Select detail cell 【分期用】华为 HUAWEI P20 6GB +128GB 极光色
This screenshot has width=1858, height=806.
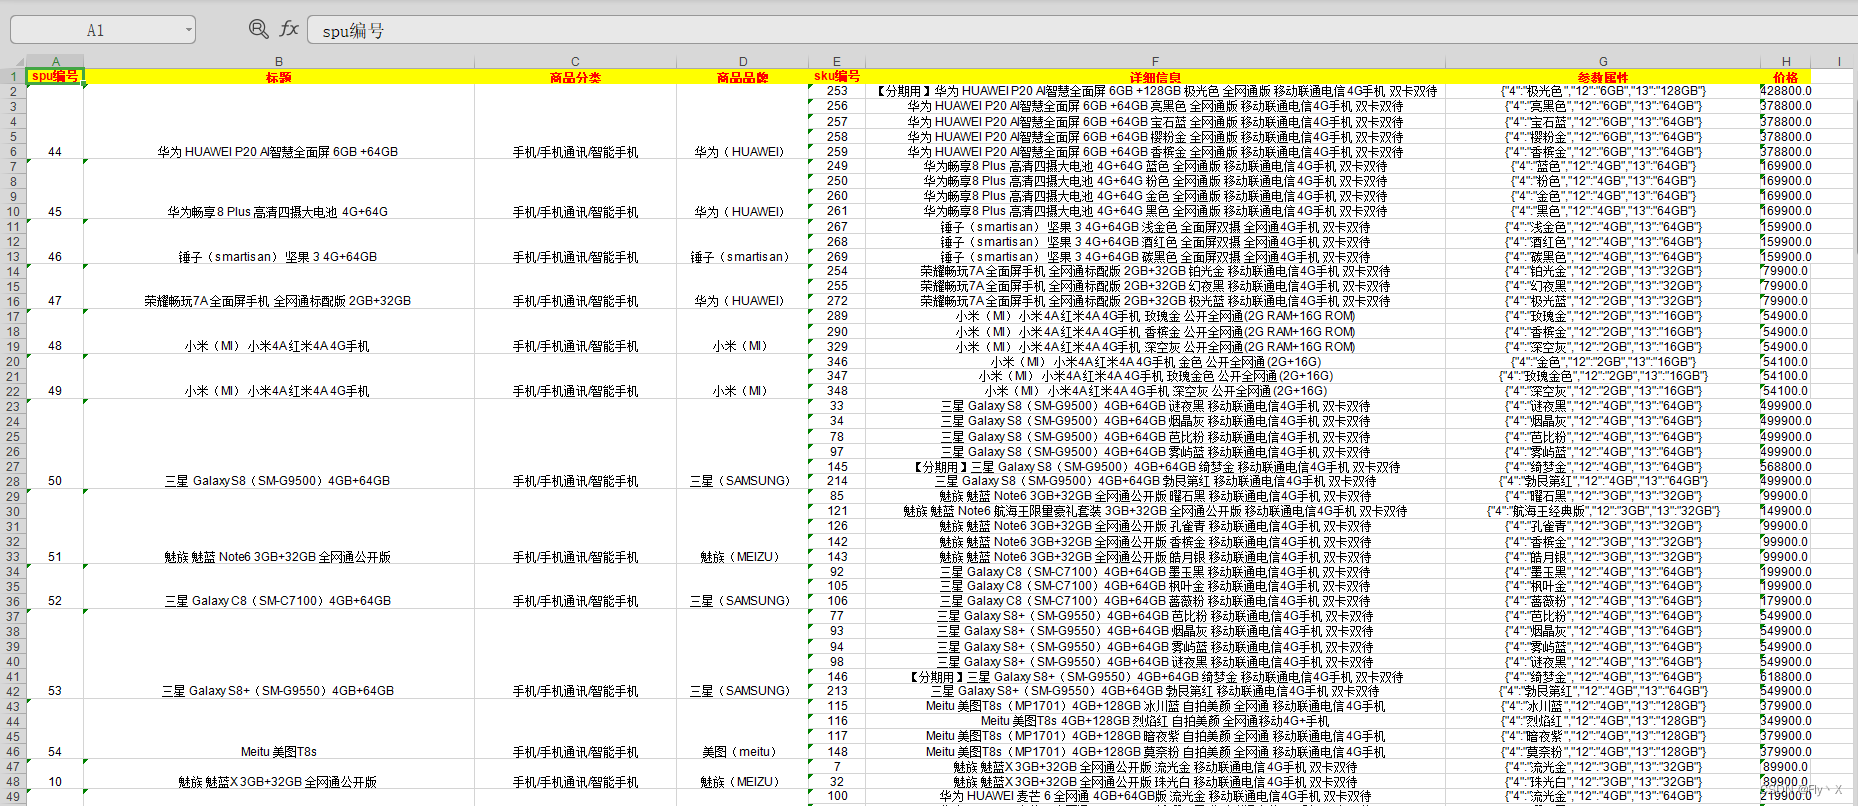1155,91
